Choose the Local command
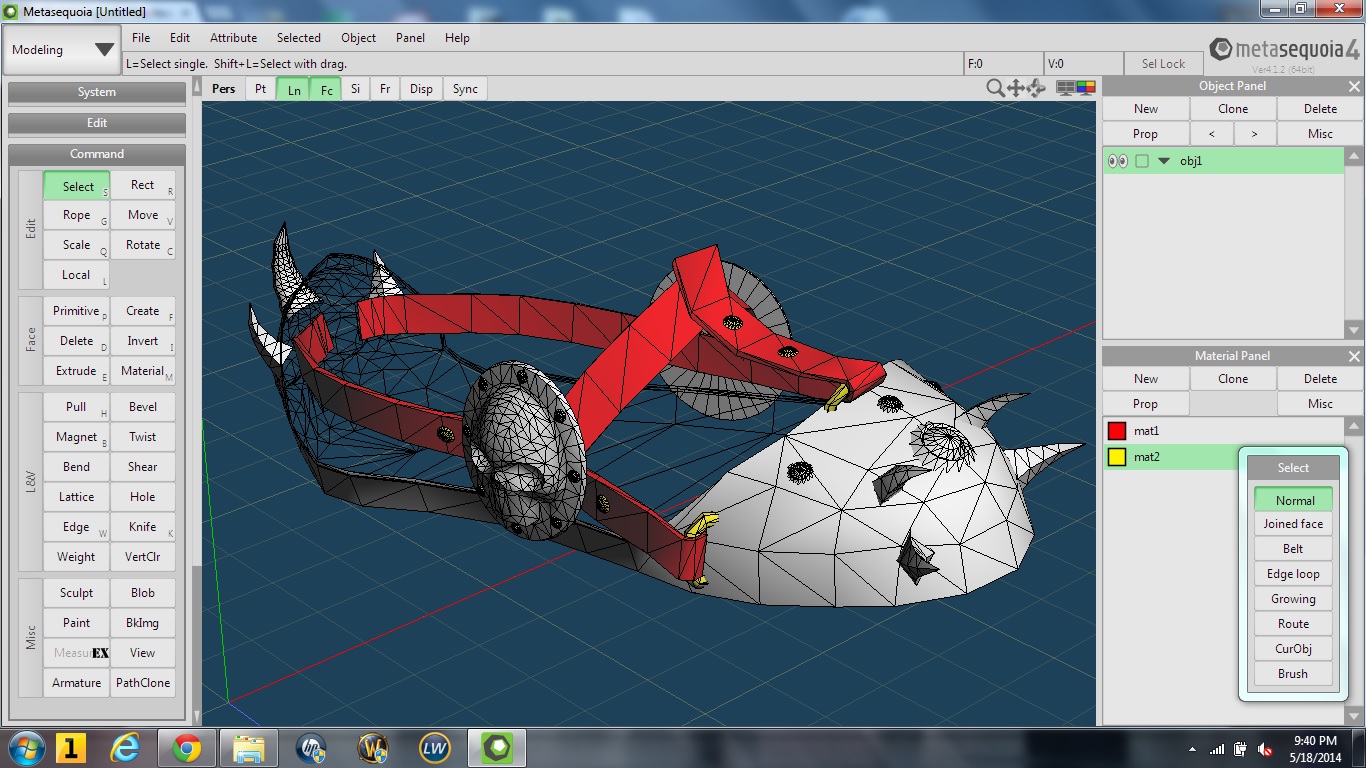This screenshot has height=768, width=1366. (x=76, y=275)
